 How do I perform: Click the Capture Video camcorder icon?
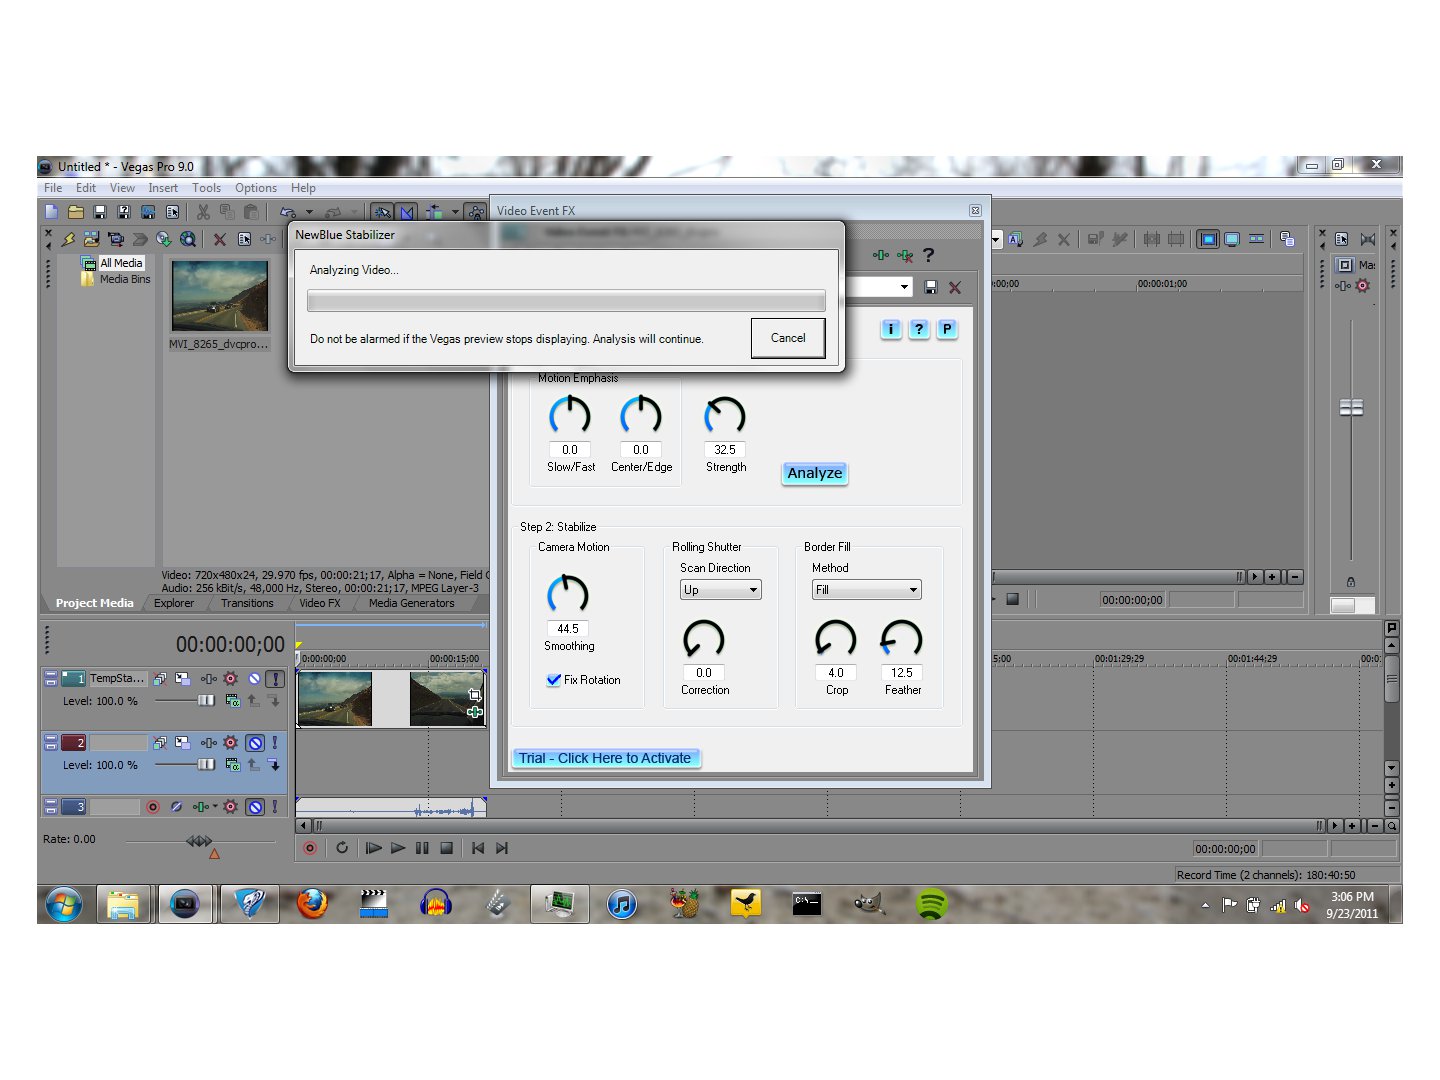tap(115, 239)
